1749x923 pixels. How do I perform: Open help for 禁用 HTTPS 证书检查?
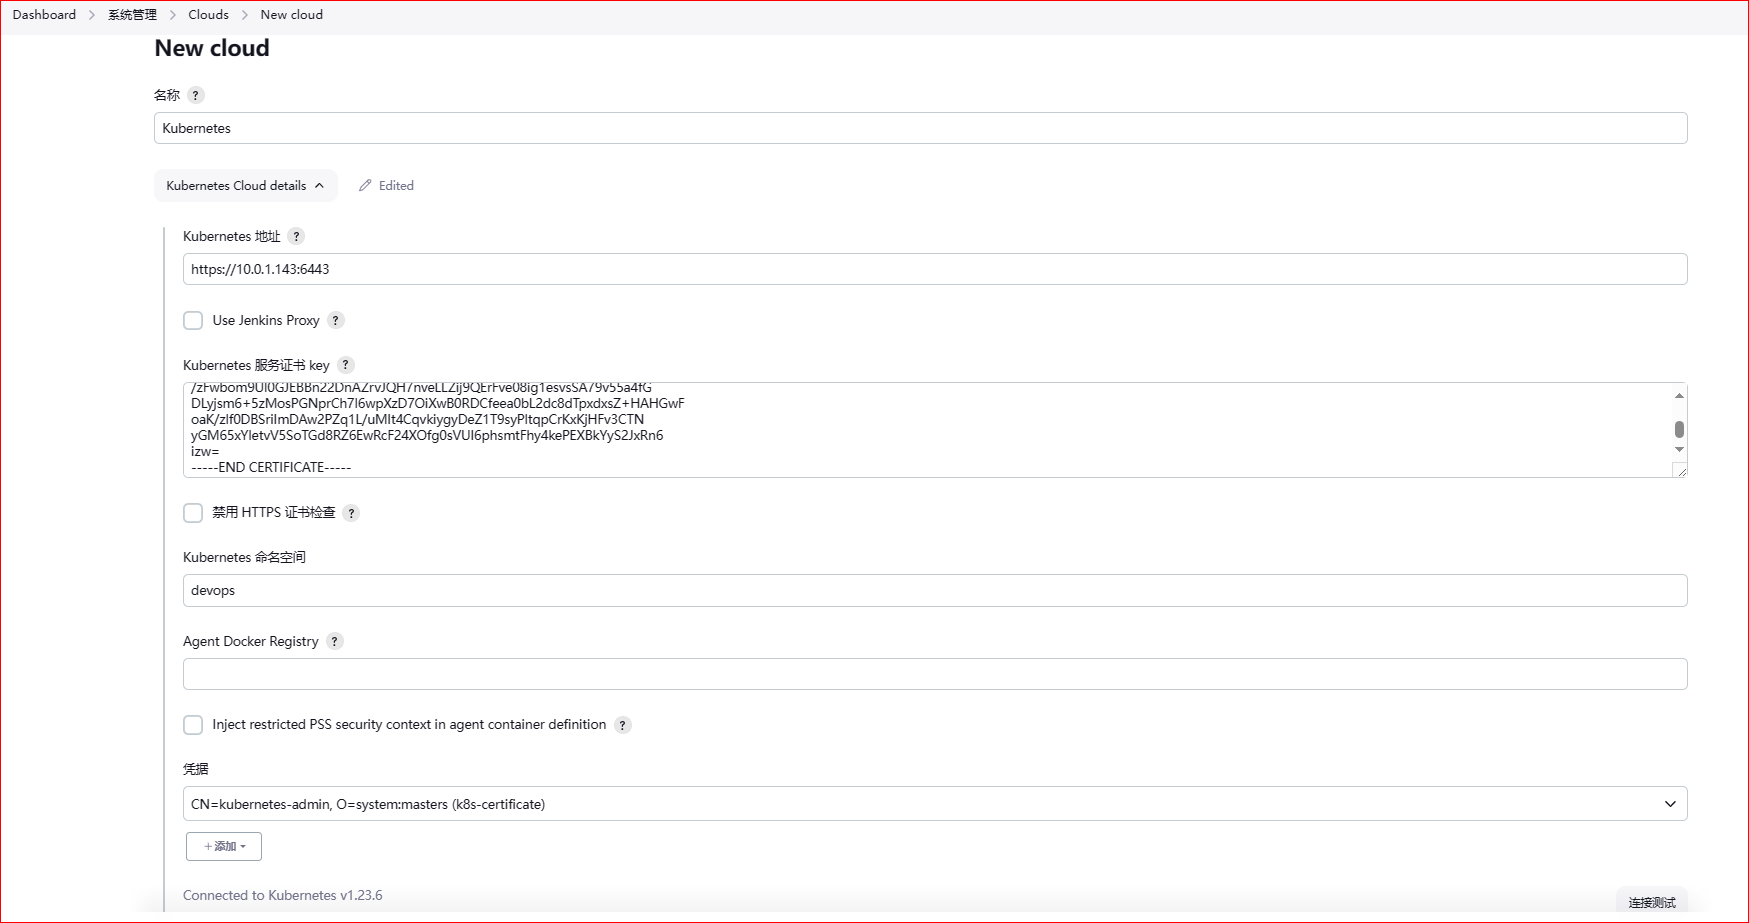coord(351,513)
